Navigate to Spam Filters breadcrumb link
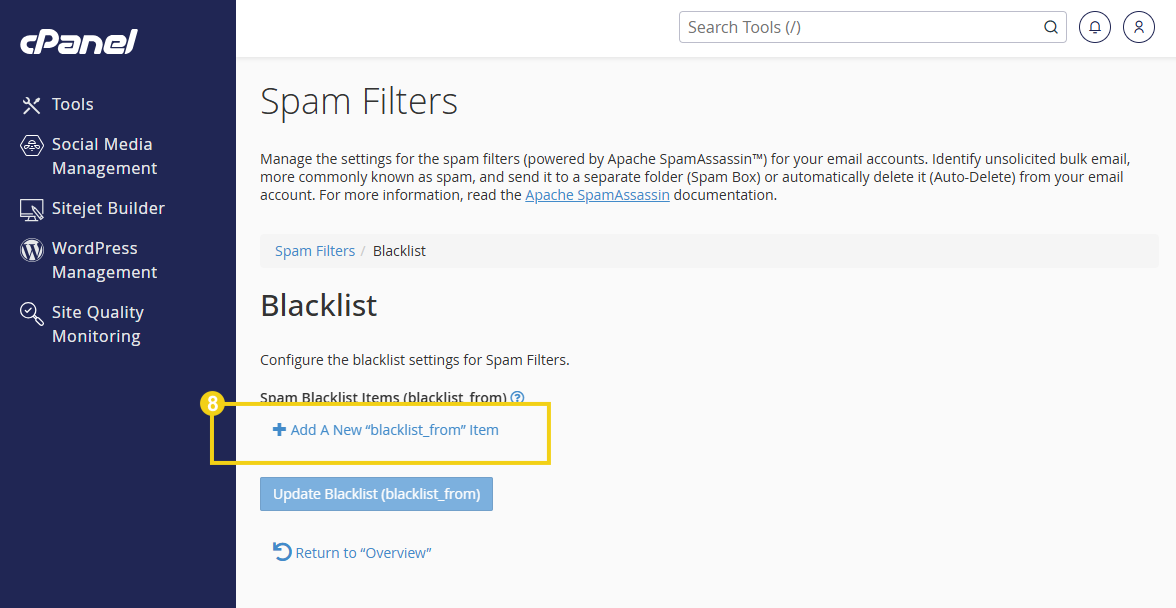The height and width of the screenshot is (608, 1176). tap(315, 251)
